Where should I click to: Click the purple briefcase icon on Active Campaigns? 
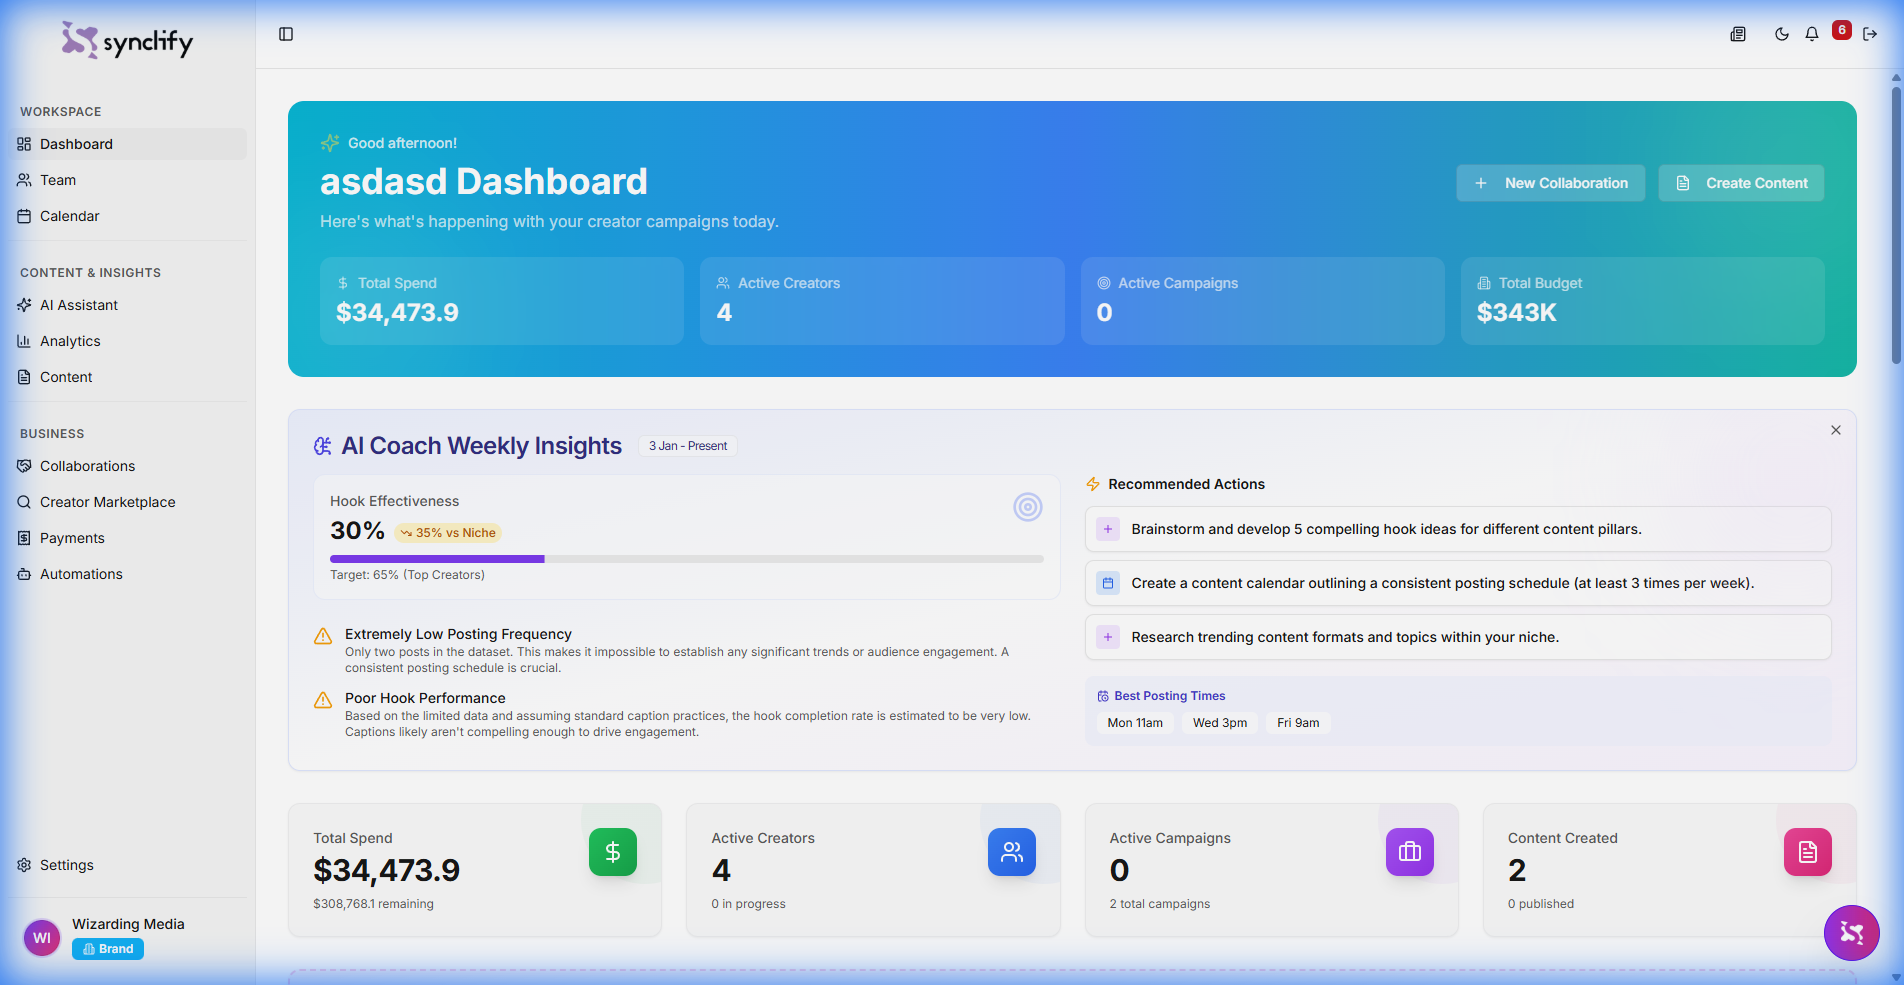point(1409,851)
